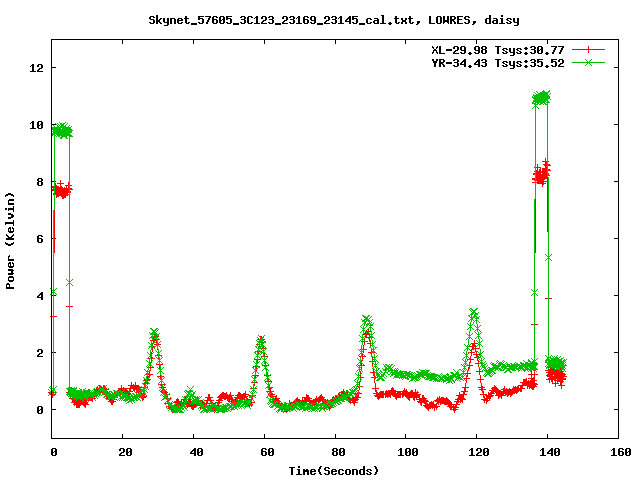Screen dimensions: 640x480
Task: Click x-axis tick label 60
Action: [267, 452]
